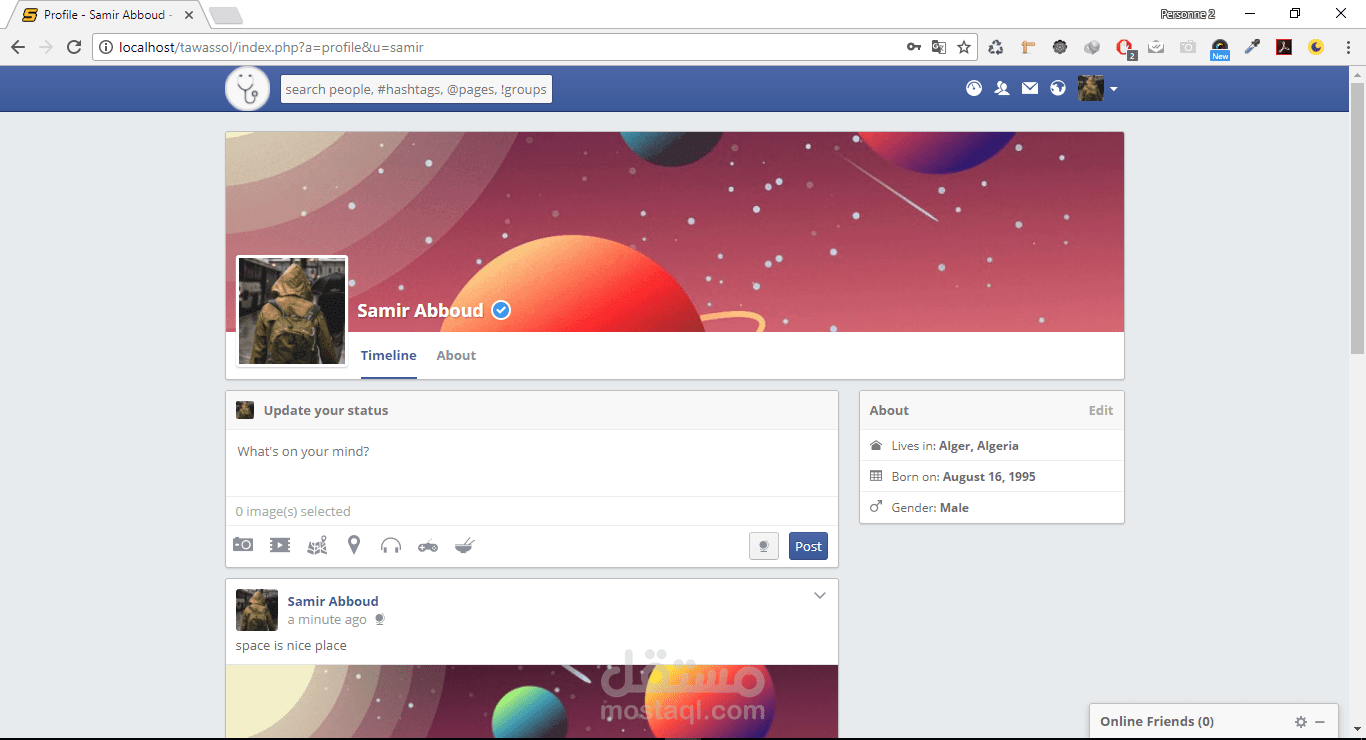Screen dimensions: 1366x740
Task: Click the extension icon labeled New
Action: (1220, 49)
